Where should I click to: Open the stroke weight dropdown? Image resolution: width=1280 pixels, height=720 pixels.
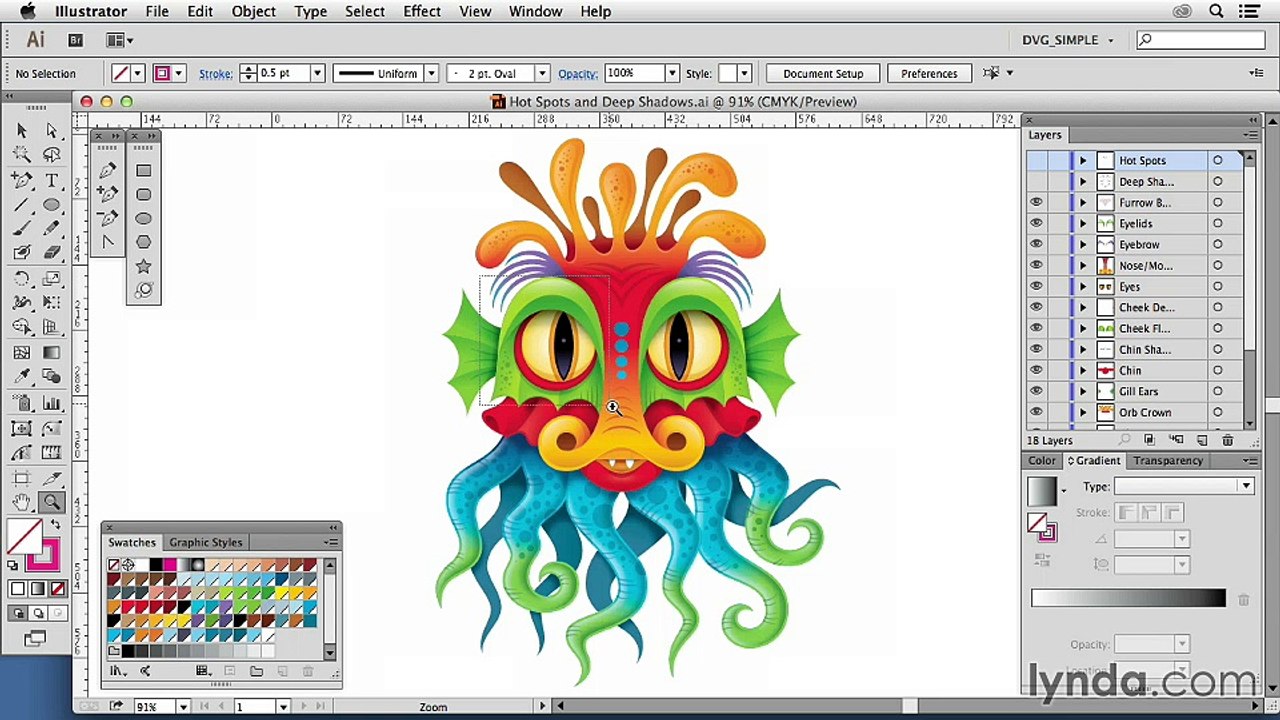tap(317, 73)
